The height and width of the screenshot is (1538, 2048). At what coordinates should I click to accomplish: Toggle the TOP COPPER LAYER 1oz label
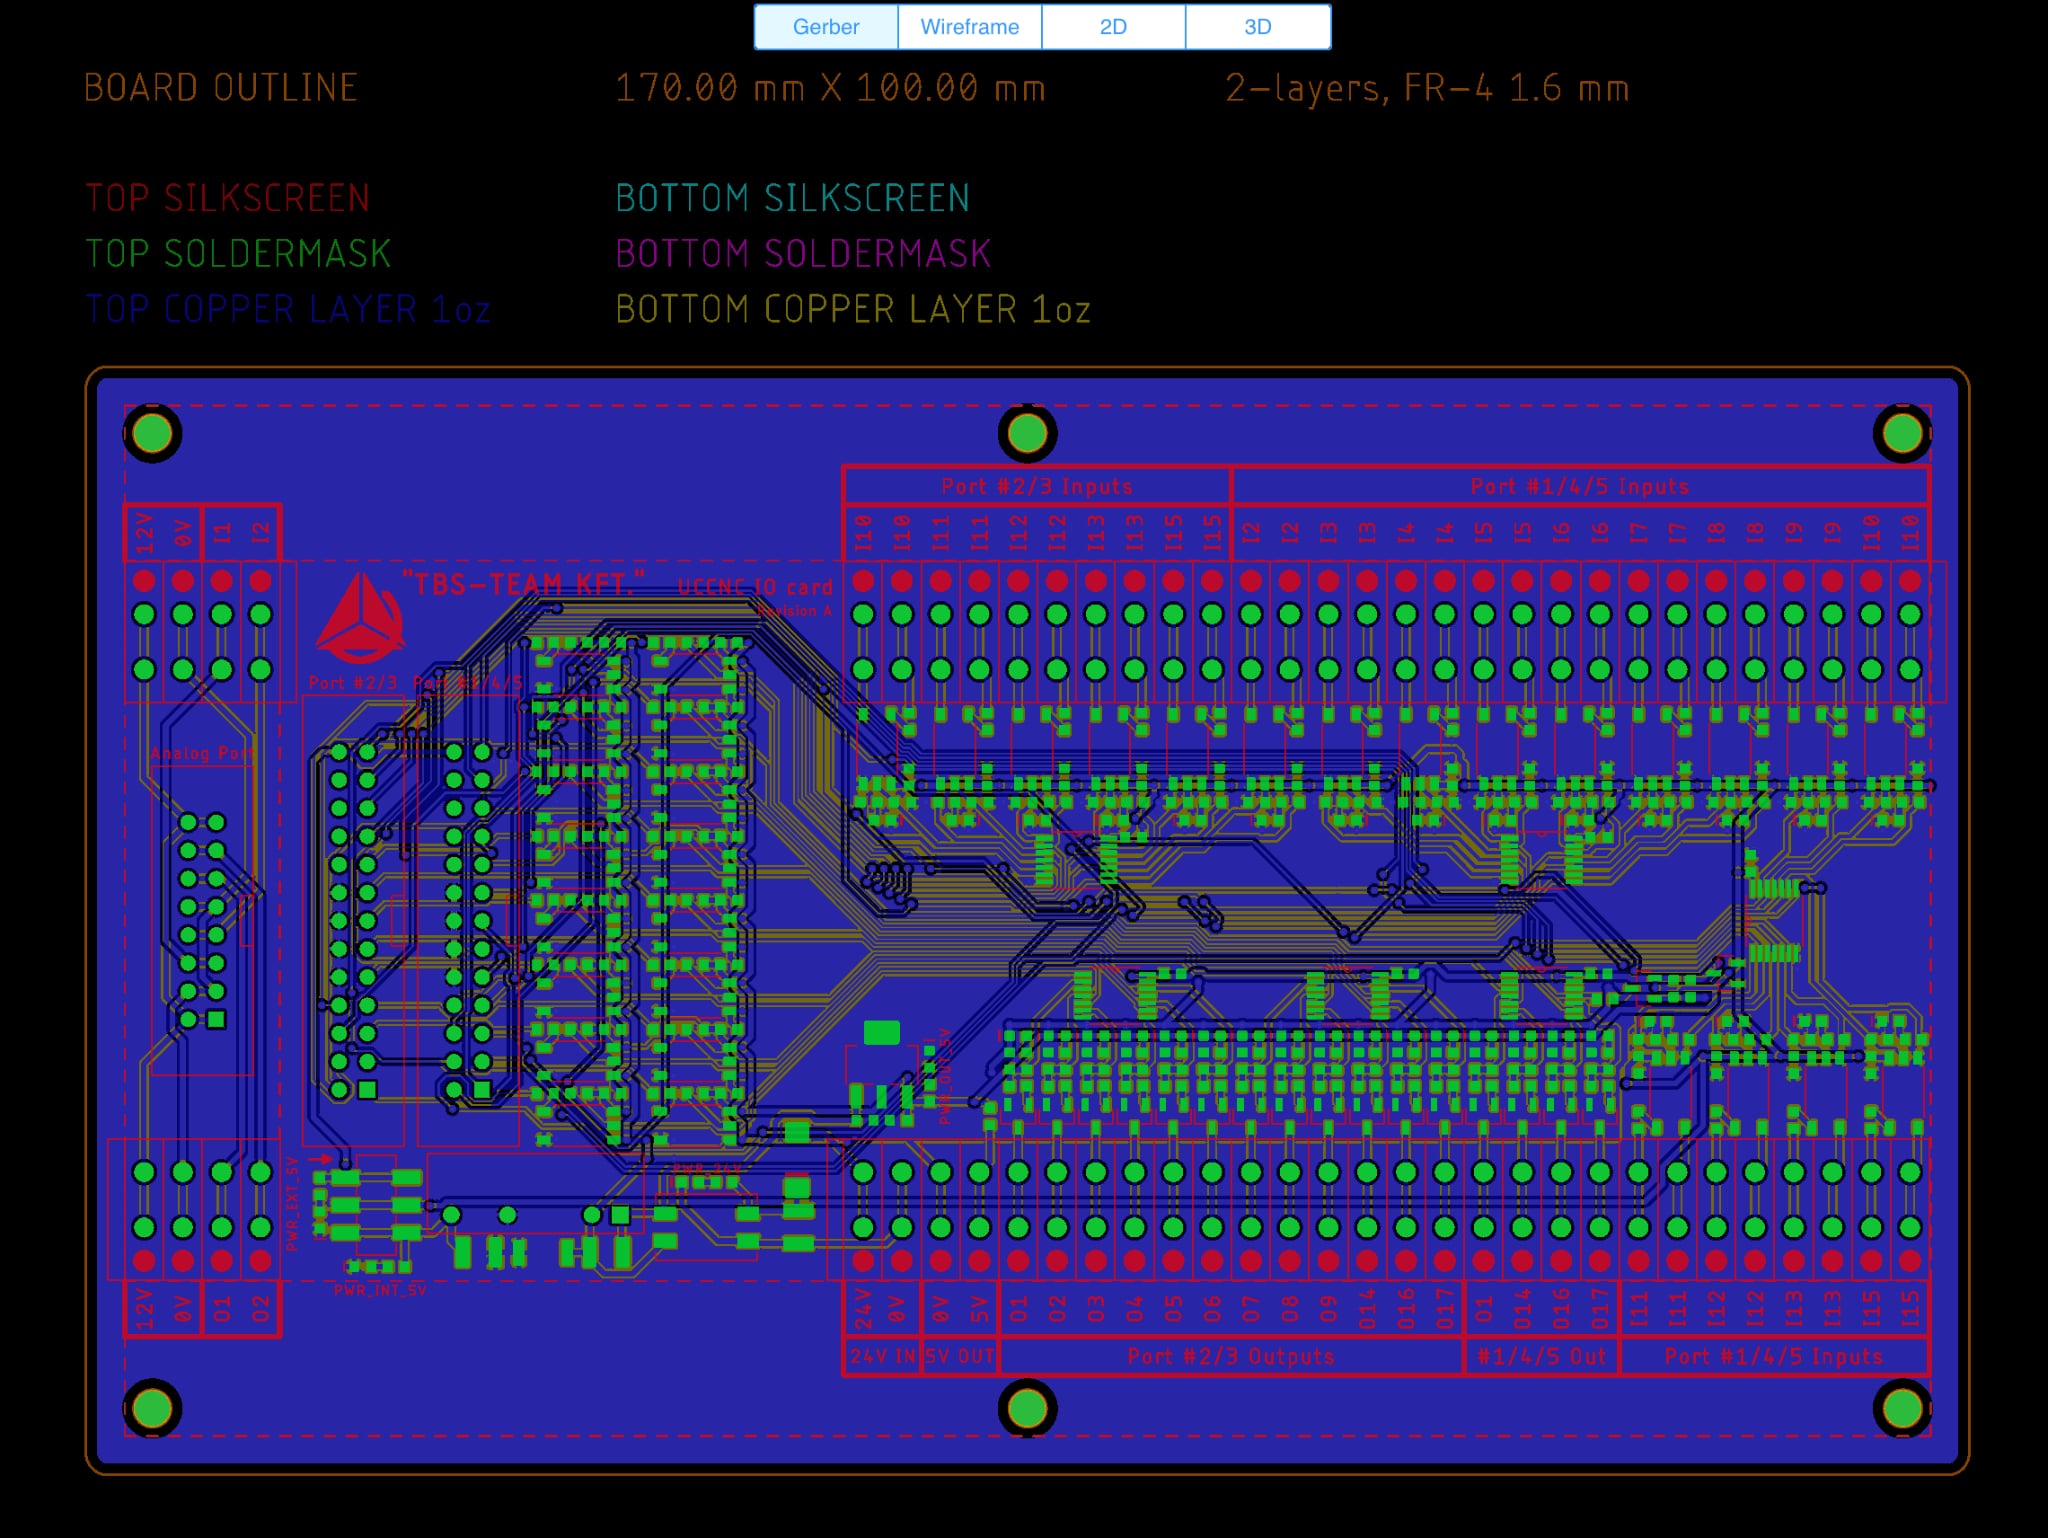click(287, 310)
